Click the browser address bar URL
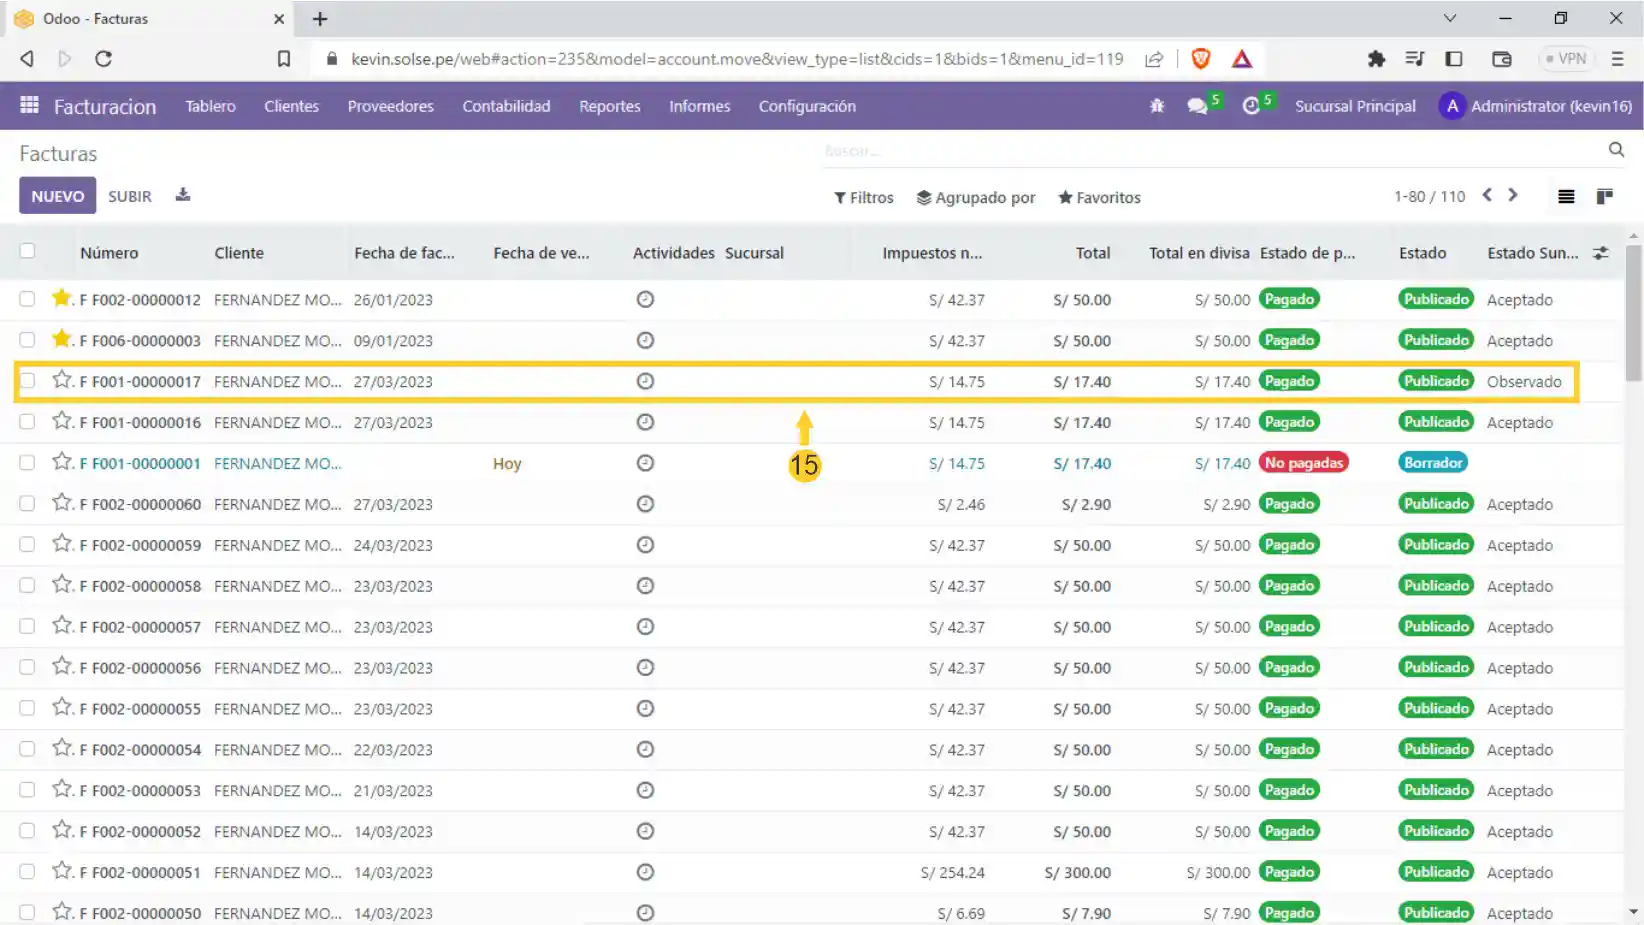 pyautogui.click(x=737, y=59)
